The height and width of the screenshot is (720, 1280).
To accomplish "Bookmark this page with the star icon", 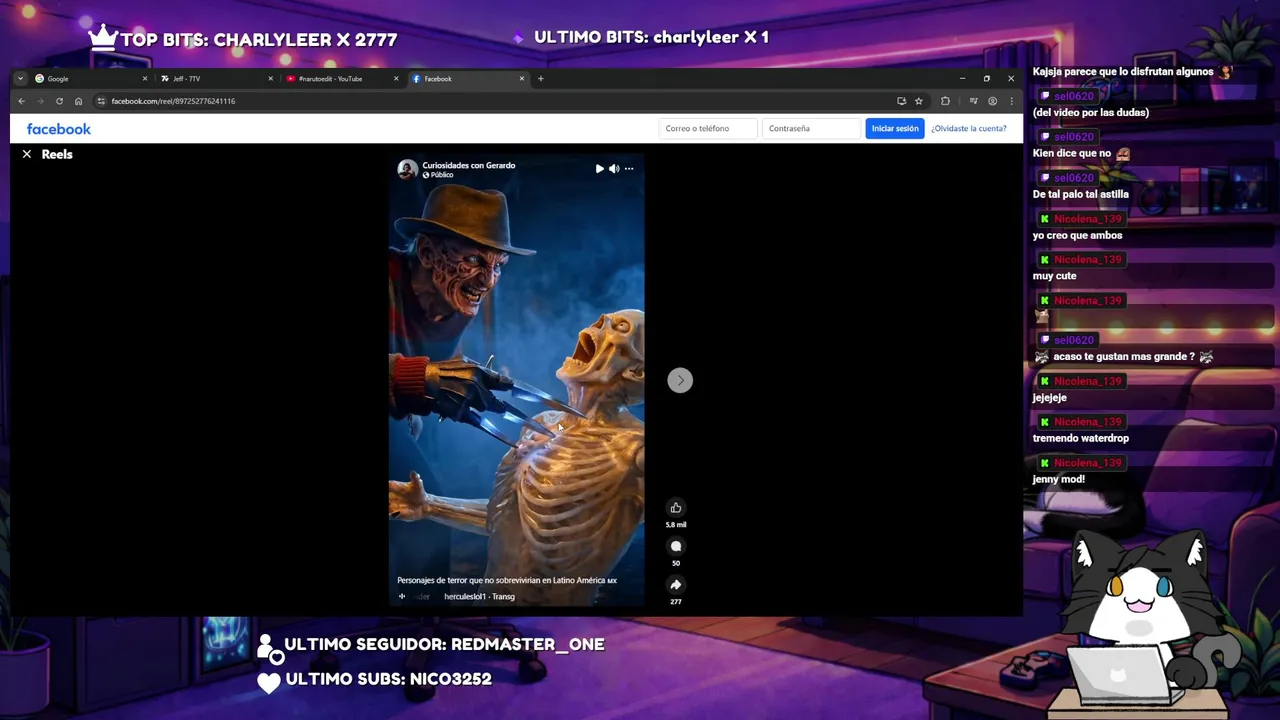I will point(919,101).
